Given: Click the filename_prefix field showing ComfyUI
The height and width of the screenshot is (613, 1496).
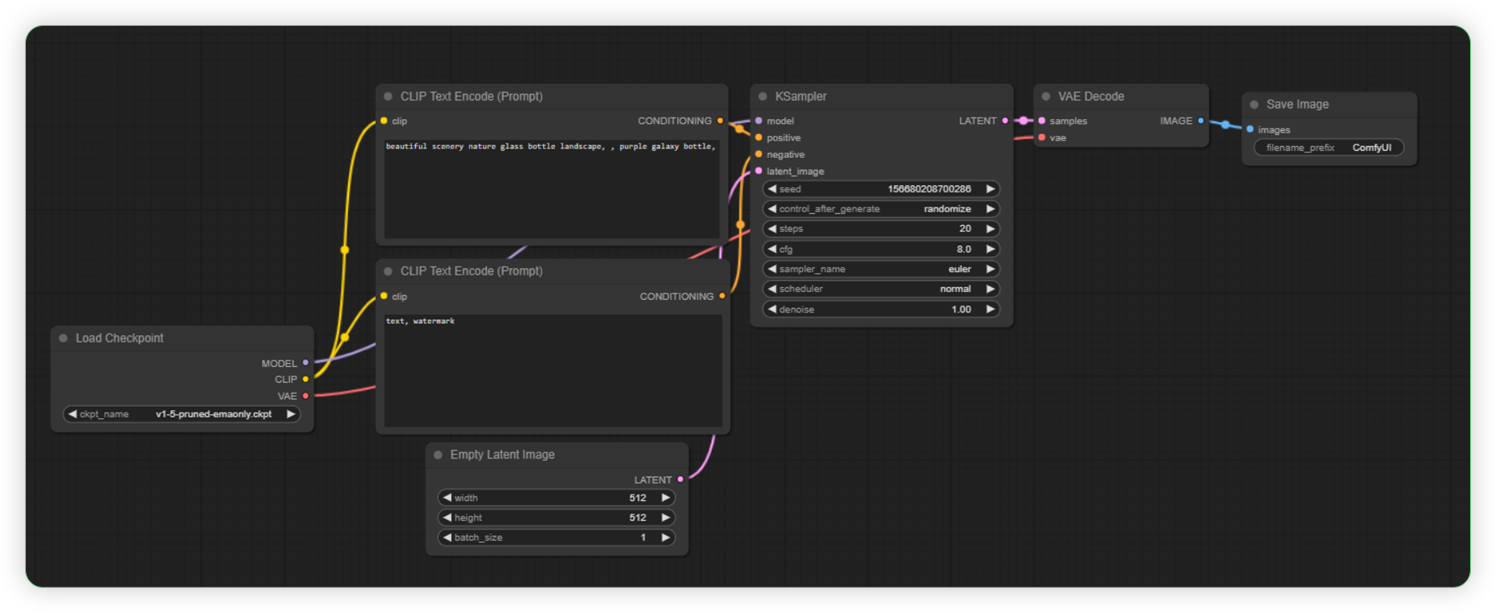Looking at the screenshot, I should [x=1330, y=147].
